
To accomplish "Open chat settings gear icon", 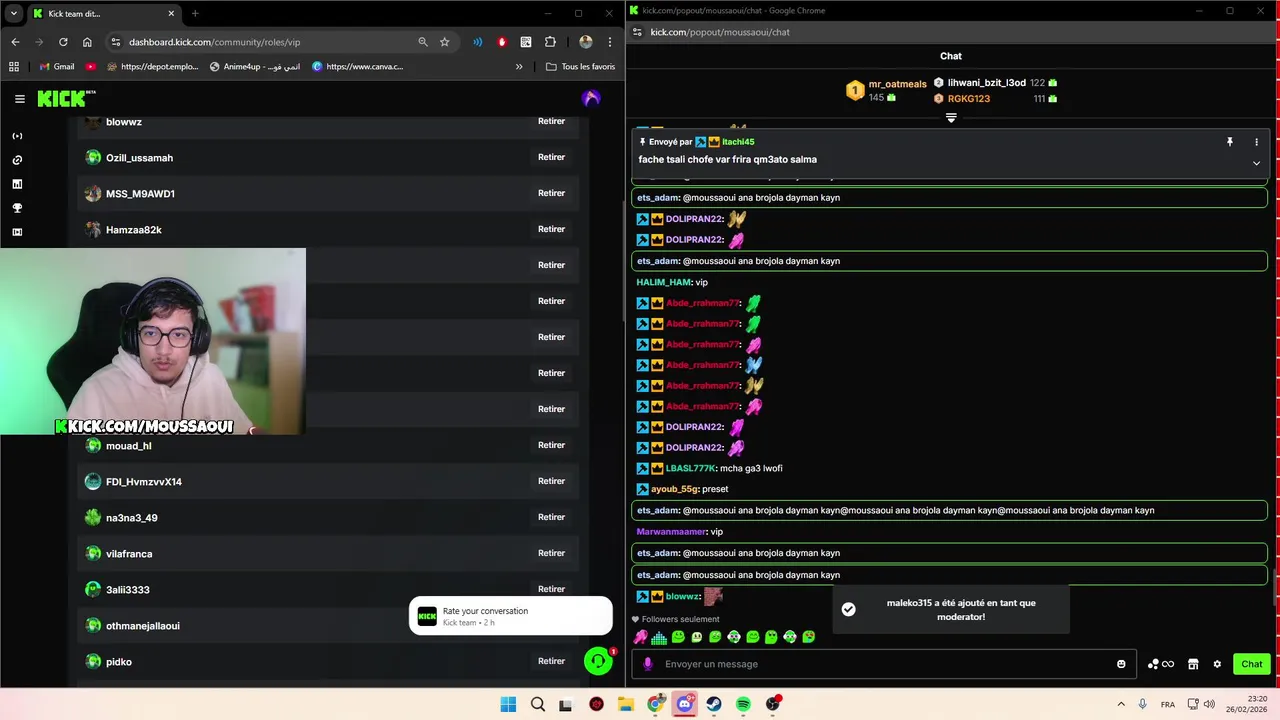I will [x=1217, y=664].
